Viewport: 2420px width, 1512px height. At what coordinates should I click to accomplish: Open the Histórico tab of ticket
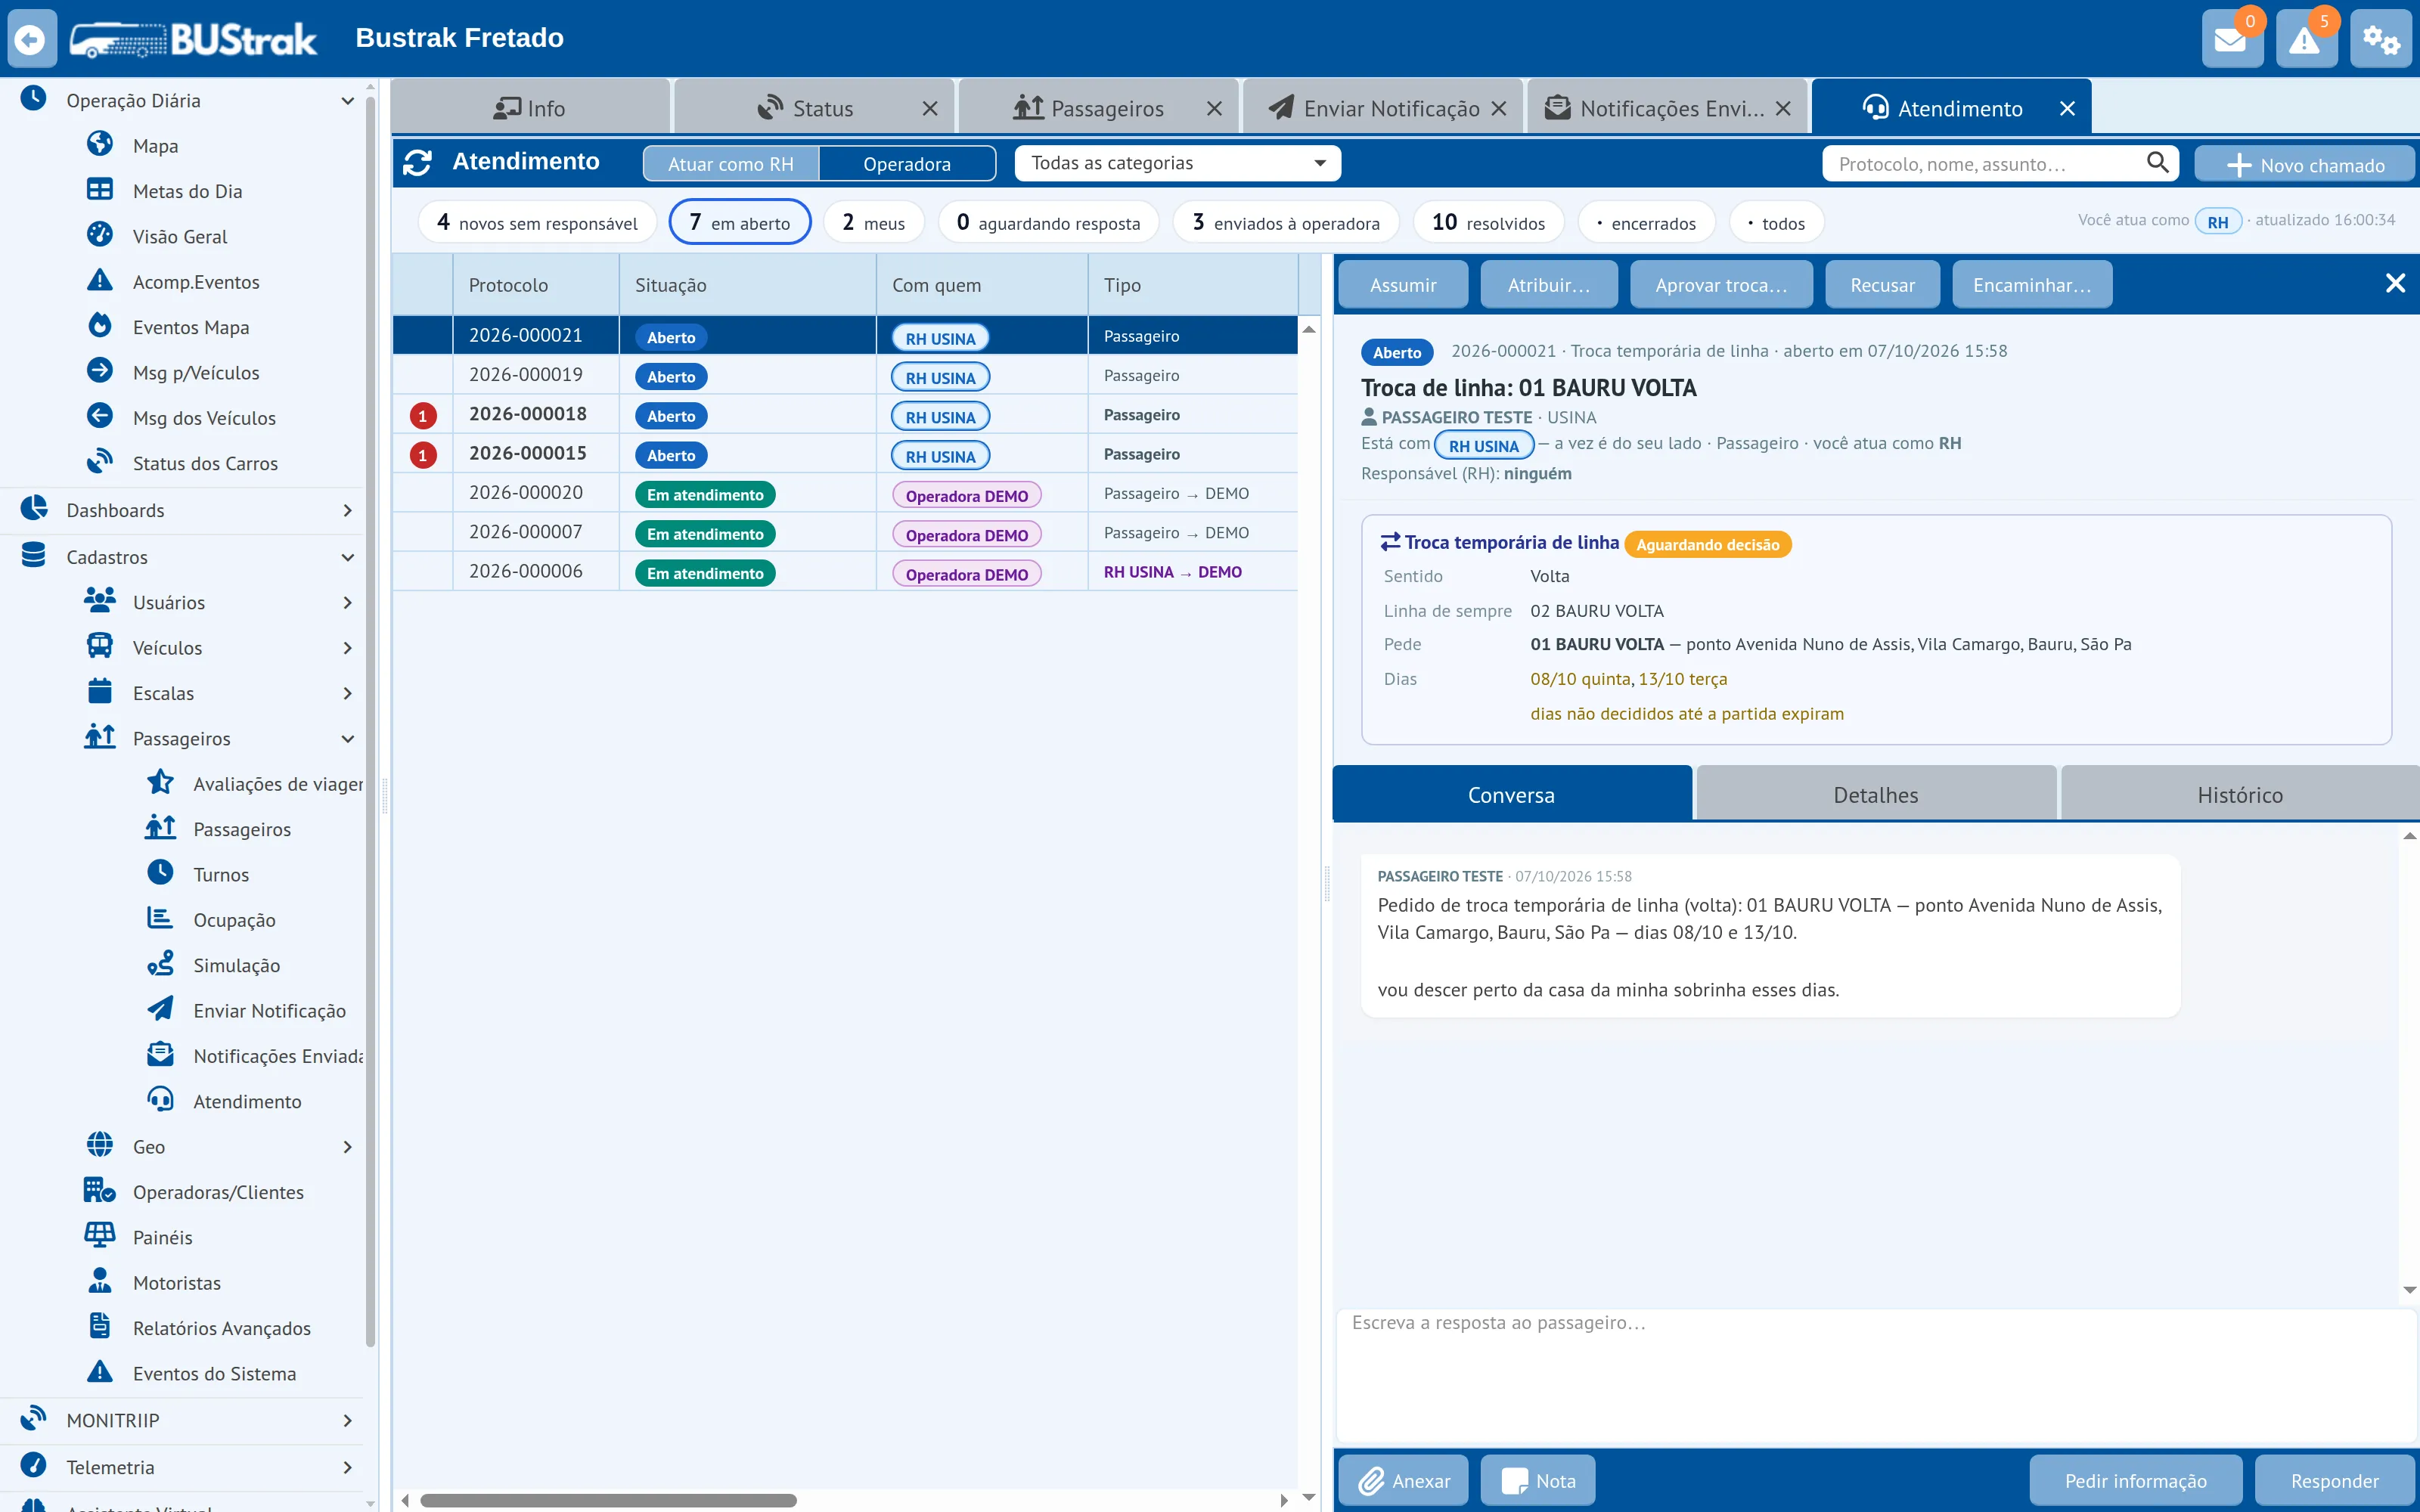click(x=2240, y=795)
